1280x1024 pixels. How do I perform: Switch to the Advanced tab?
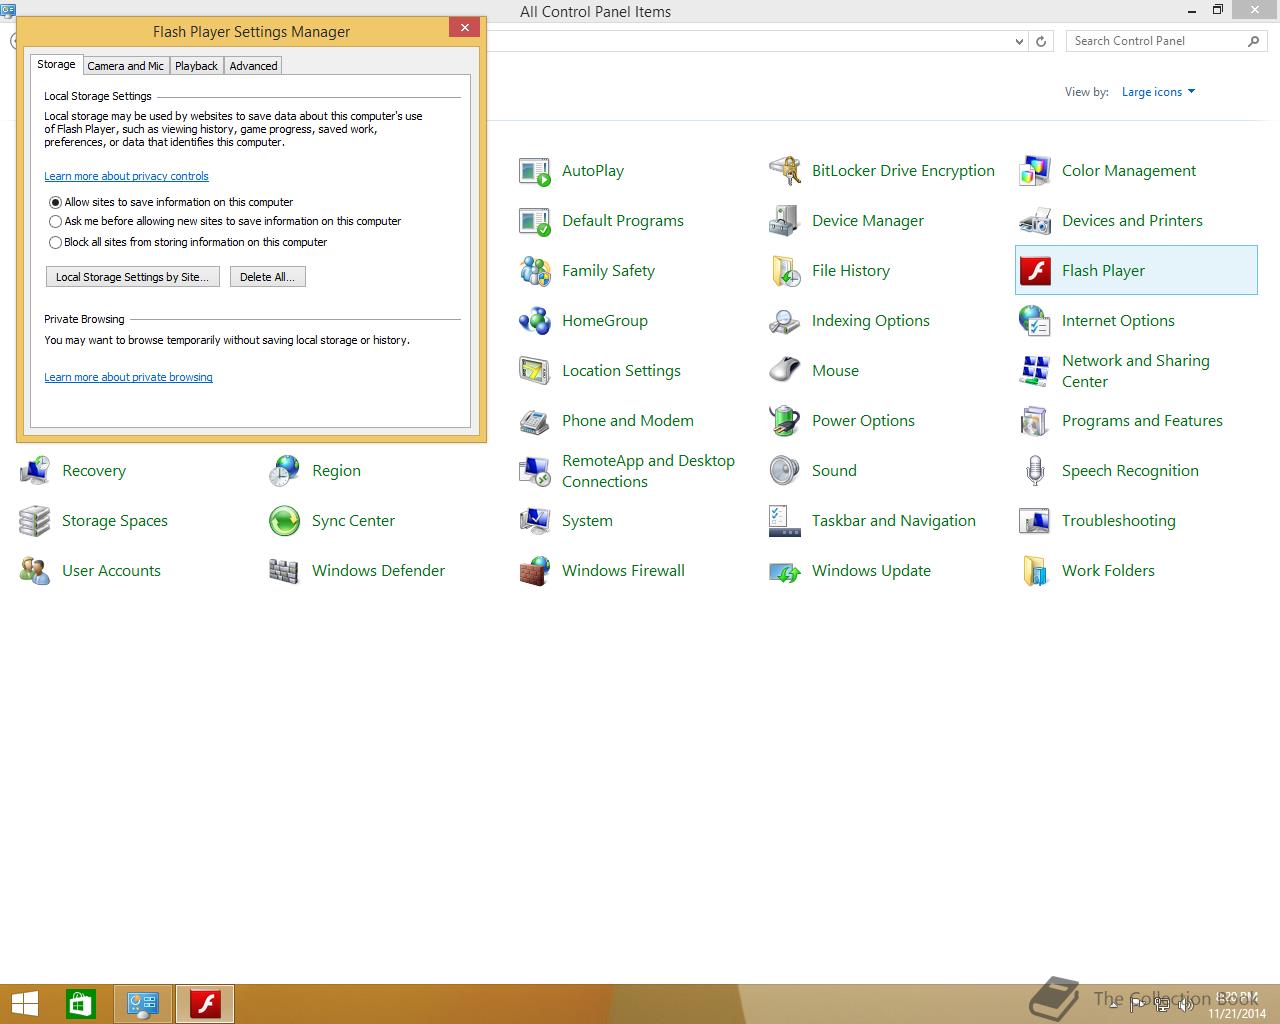pyautogui.click(x=253, y=66)
